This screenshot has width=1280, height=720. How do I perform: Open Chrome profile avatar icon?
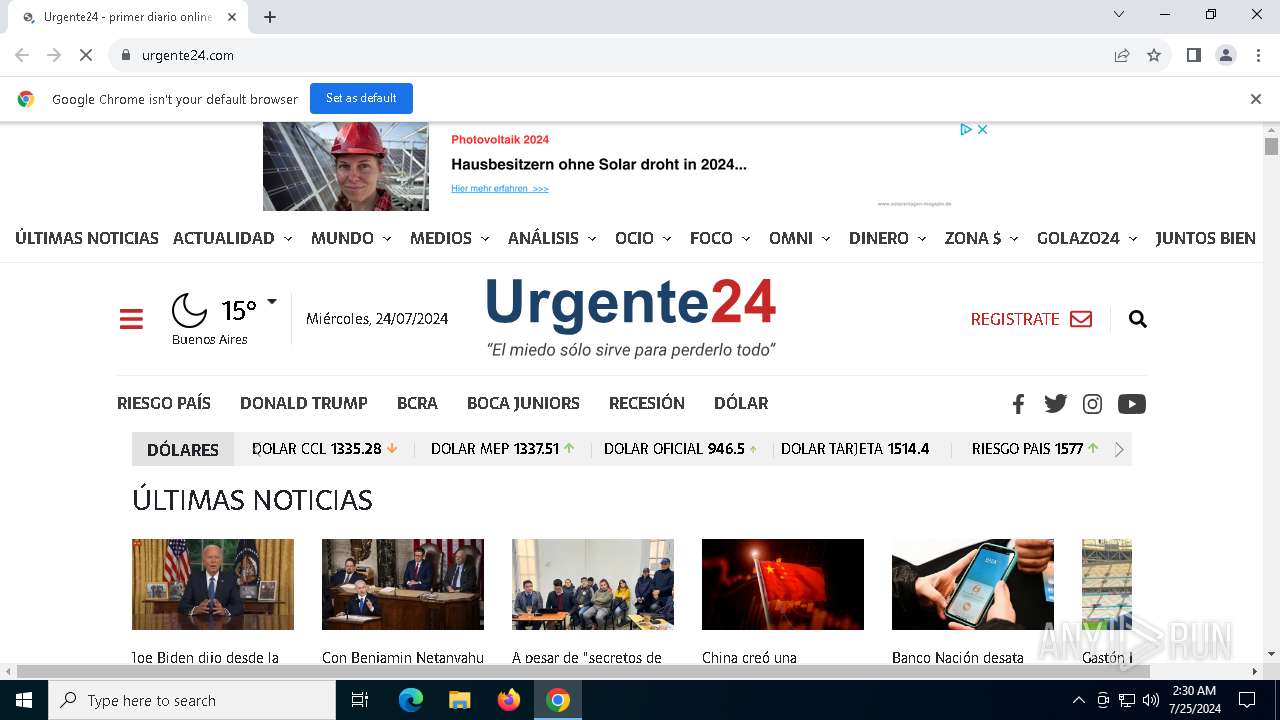coord(1226,55)
